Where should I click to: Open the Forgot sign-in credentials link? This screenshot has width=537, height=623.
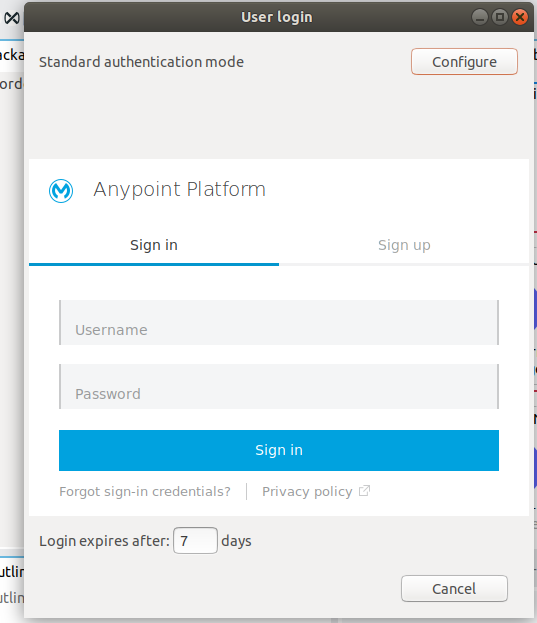(145, 491)
